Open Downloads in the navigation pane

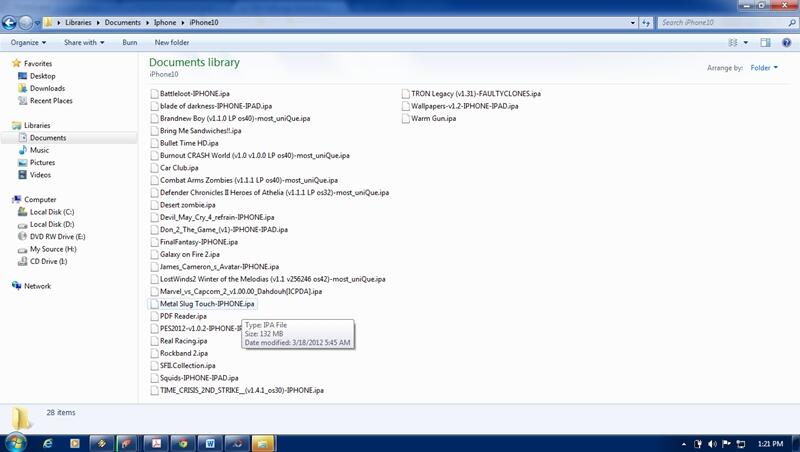point(47,88)
